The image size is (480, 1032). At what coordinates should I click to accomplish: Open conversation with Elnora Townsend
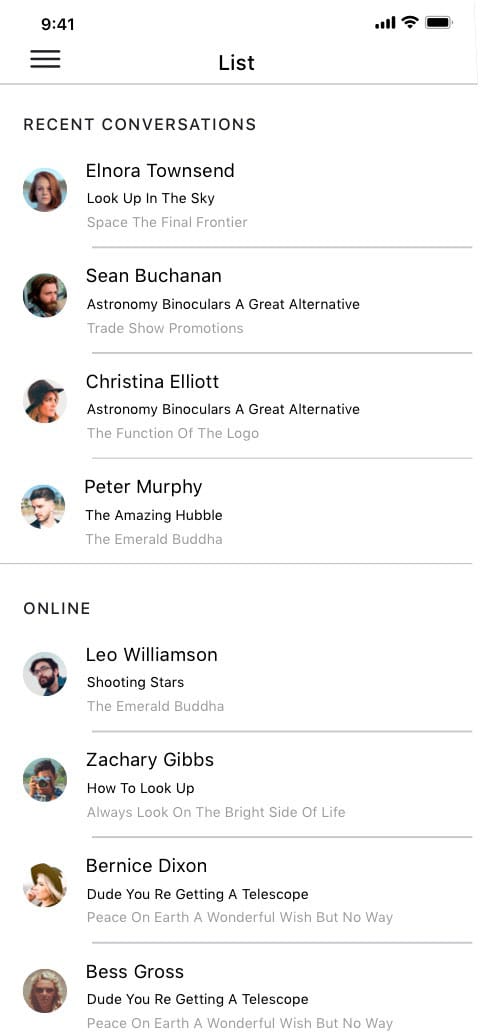tap(240, 195)
